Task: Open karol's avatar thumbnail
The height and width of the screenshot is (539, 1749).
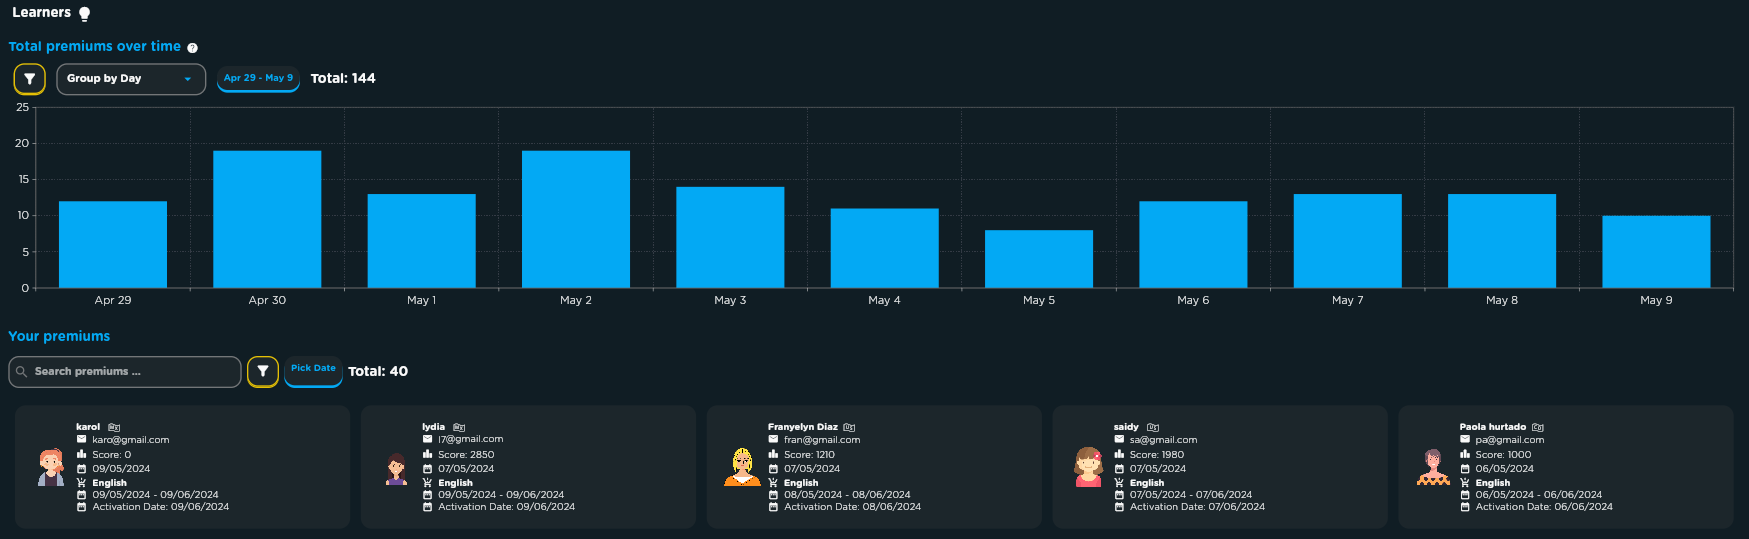Action: (51, 467)
